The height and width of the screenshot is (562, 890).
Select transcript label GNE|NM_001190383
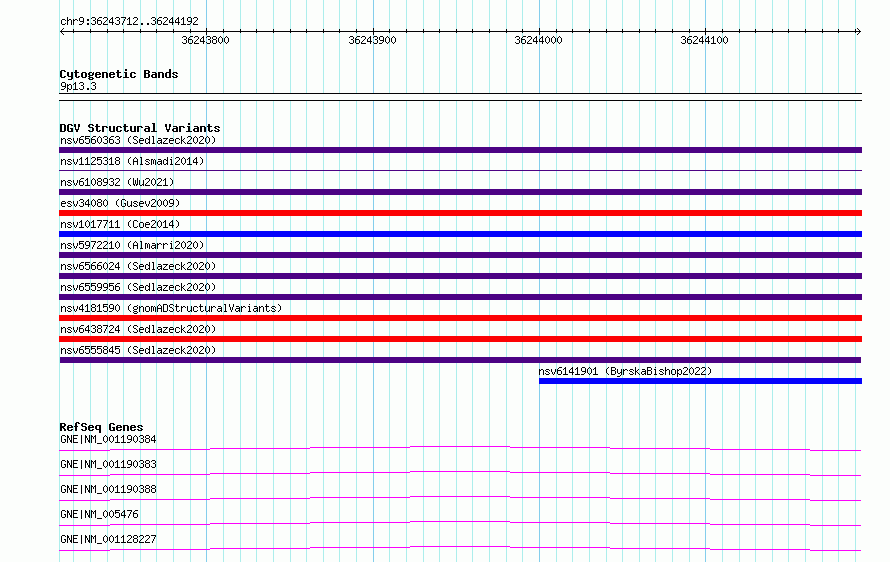tap(108, 464)
